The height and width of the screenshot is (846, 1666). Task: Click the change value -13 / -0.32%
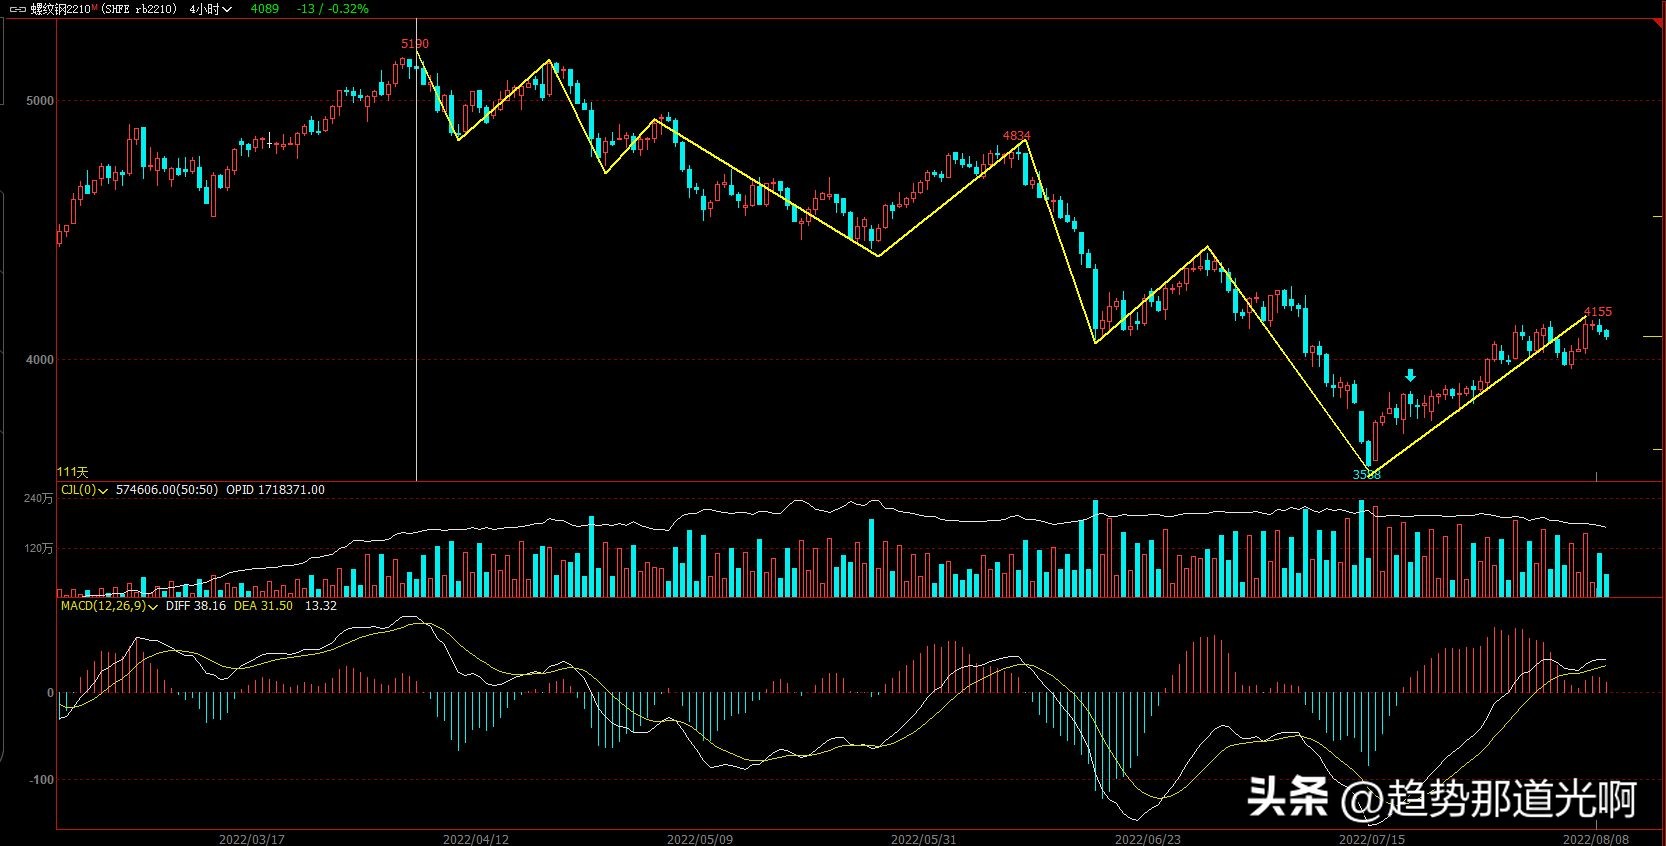(333, 9)
